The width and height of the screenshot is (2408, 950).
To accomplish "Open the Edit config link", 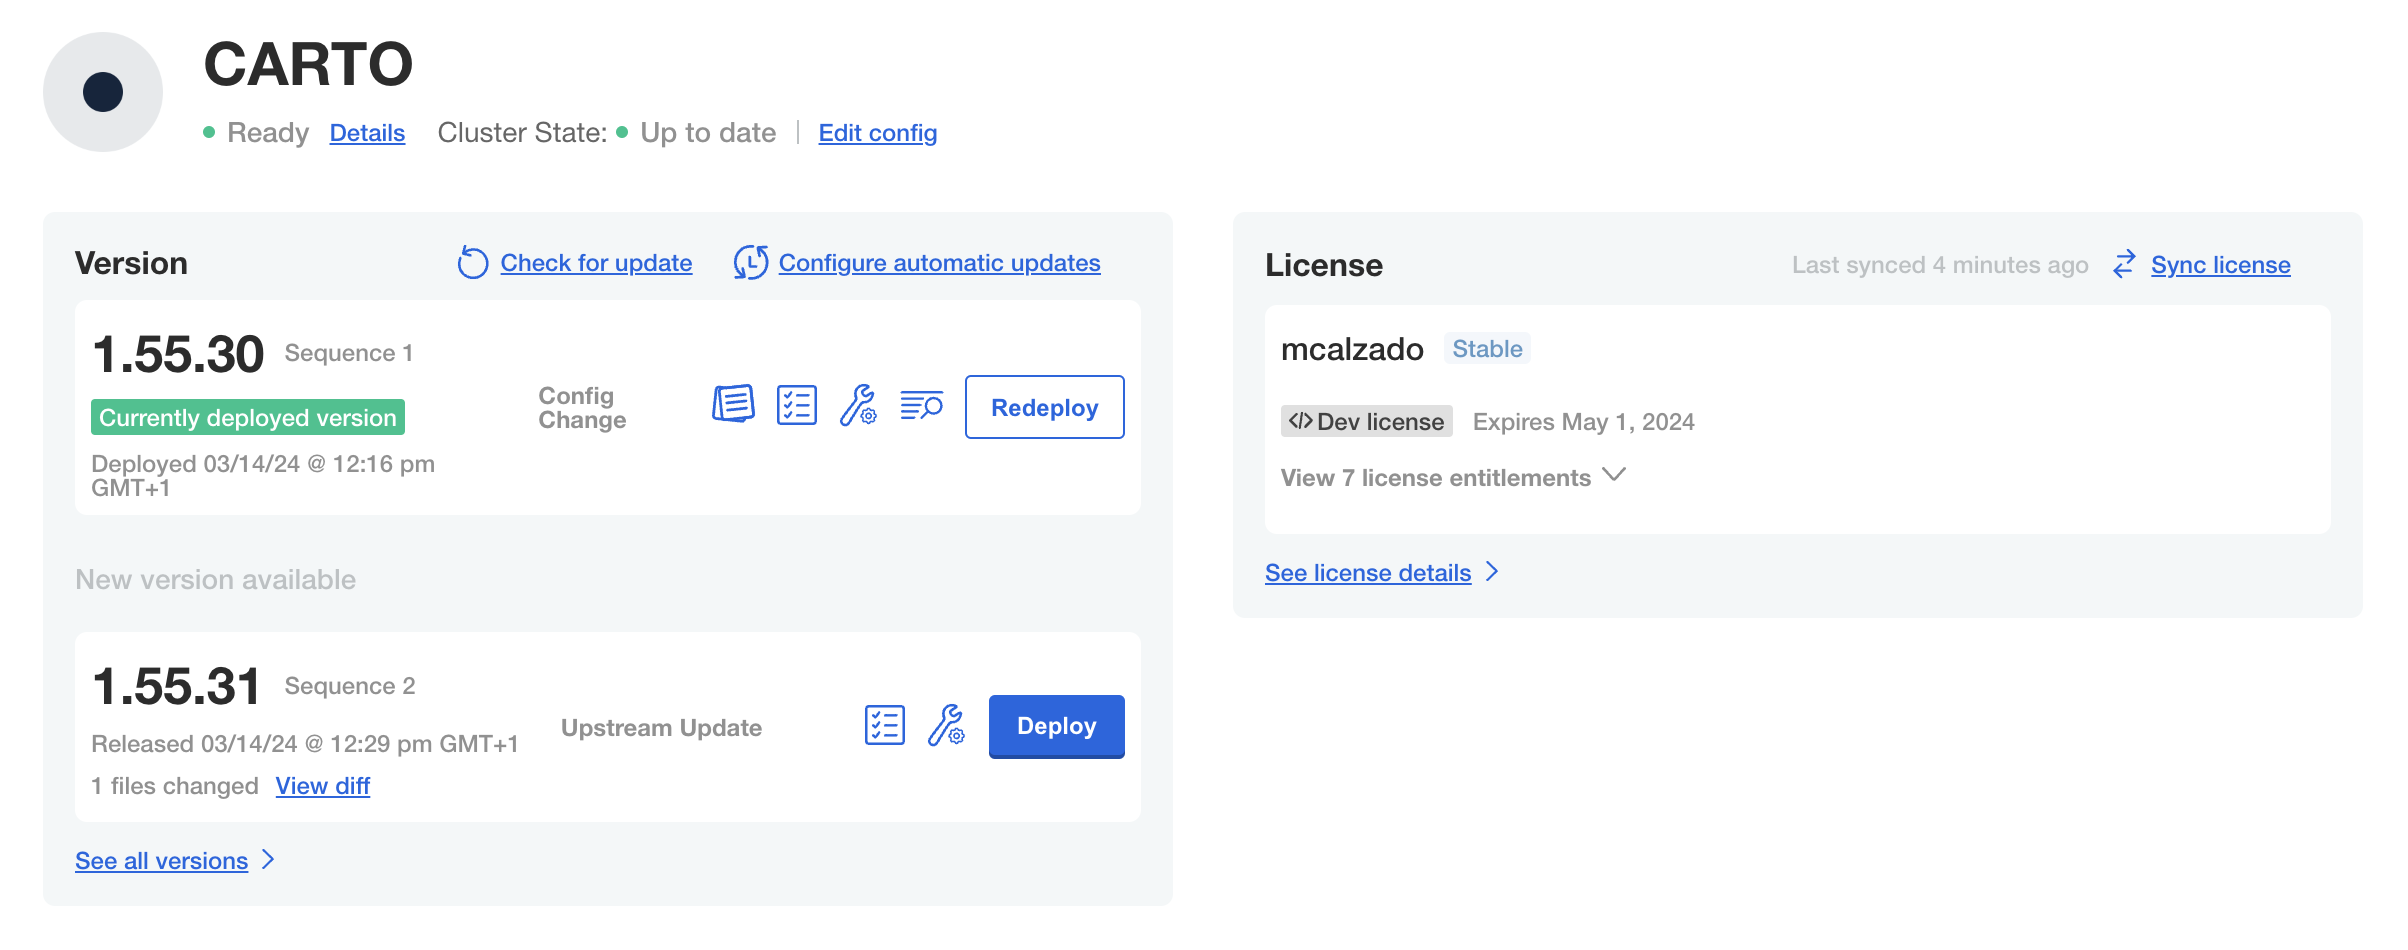I will 877,133.
